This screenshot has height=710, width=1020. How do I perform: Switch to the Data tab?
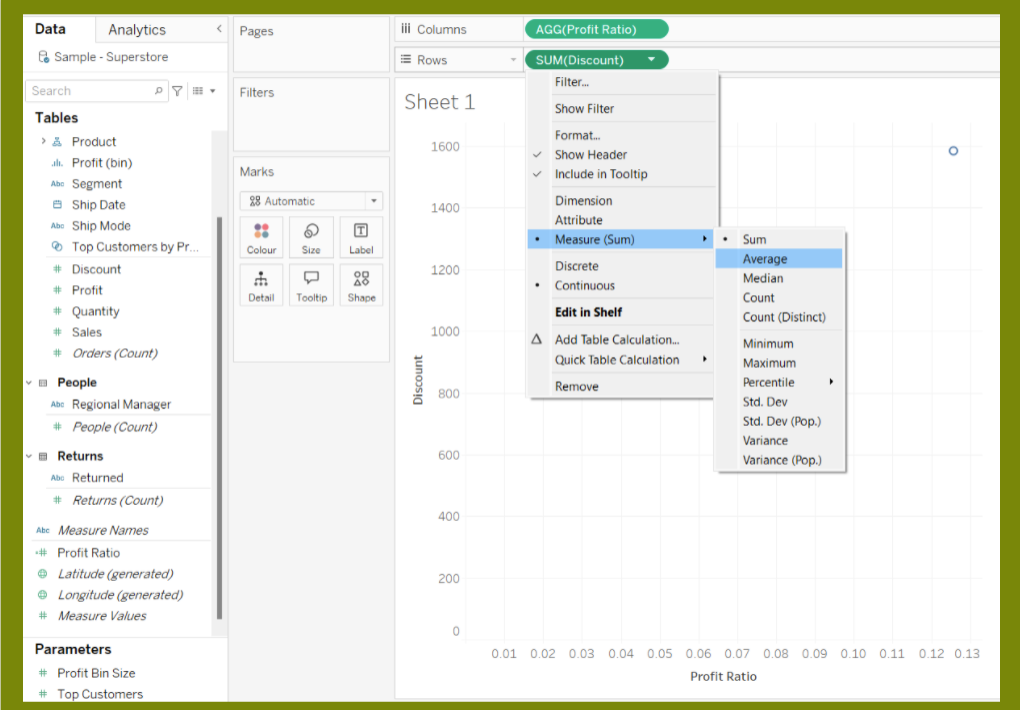[50, 29]
